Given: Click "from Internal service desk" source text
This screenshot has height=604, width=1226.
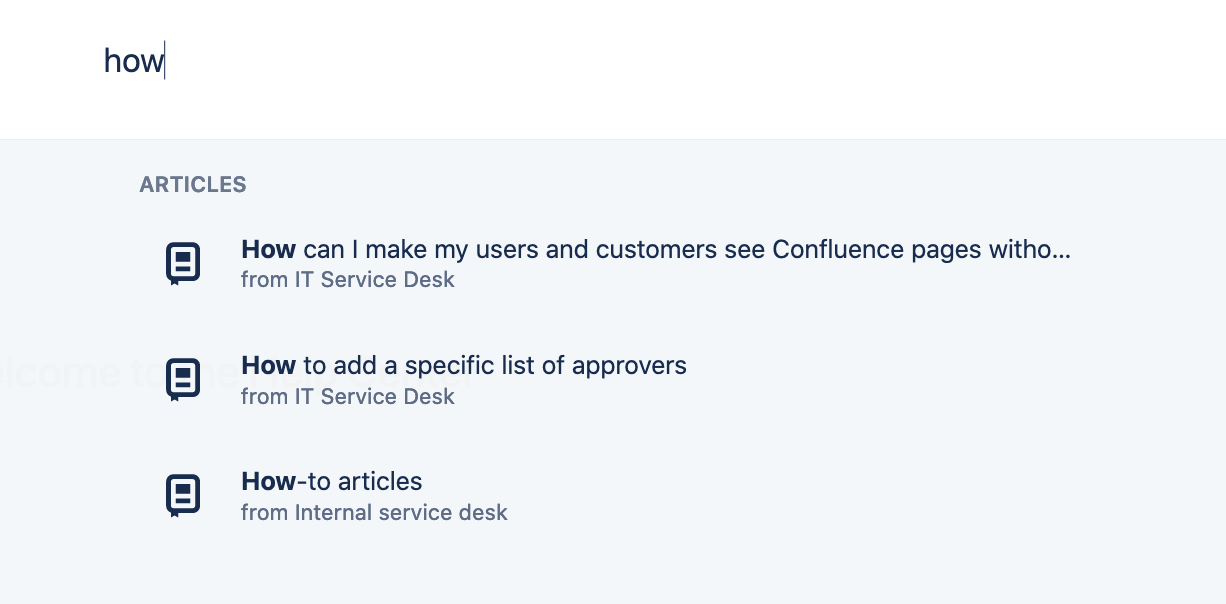Looking at the screenshot, I should pyautogui.click(x=374, y=512).
